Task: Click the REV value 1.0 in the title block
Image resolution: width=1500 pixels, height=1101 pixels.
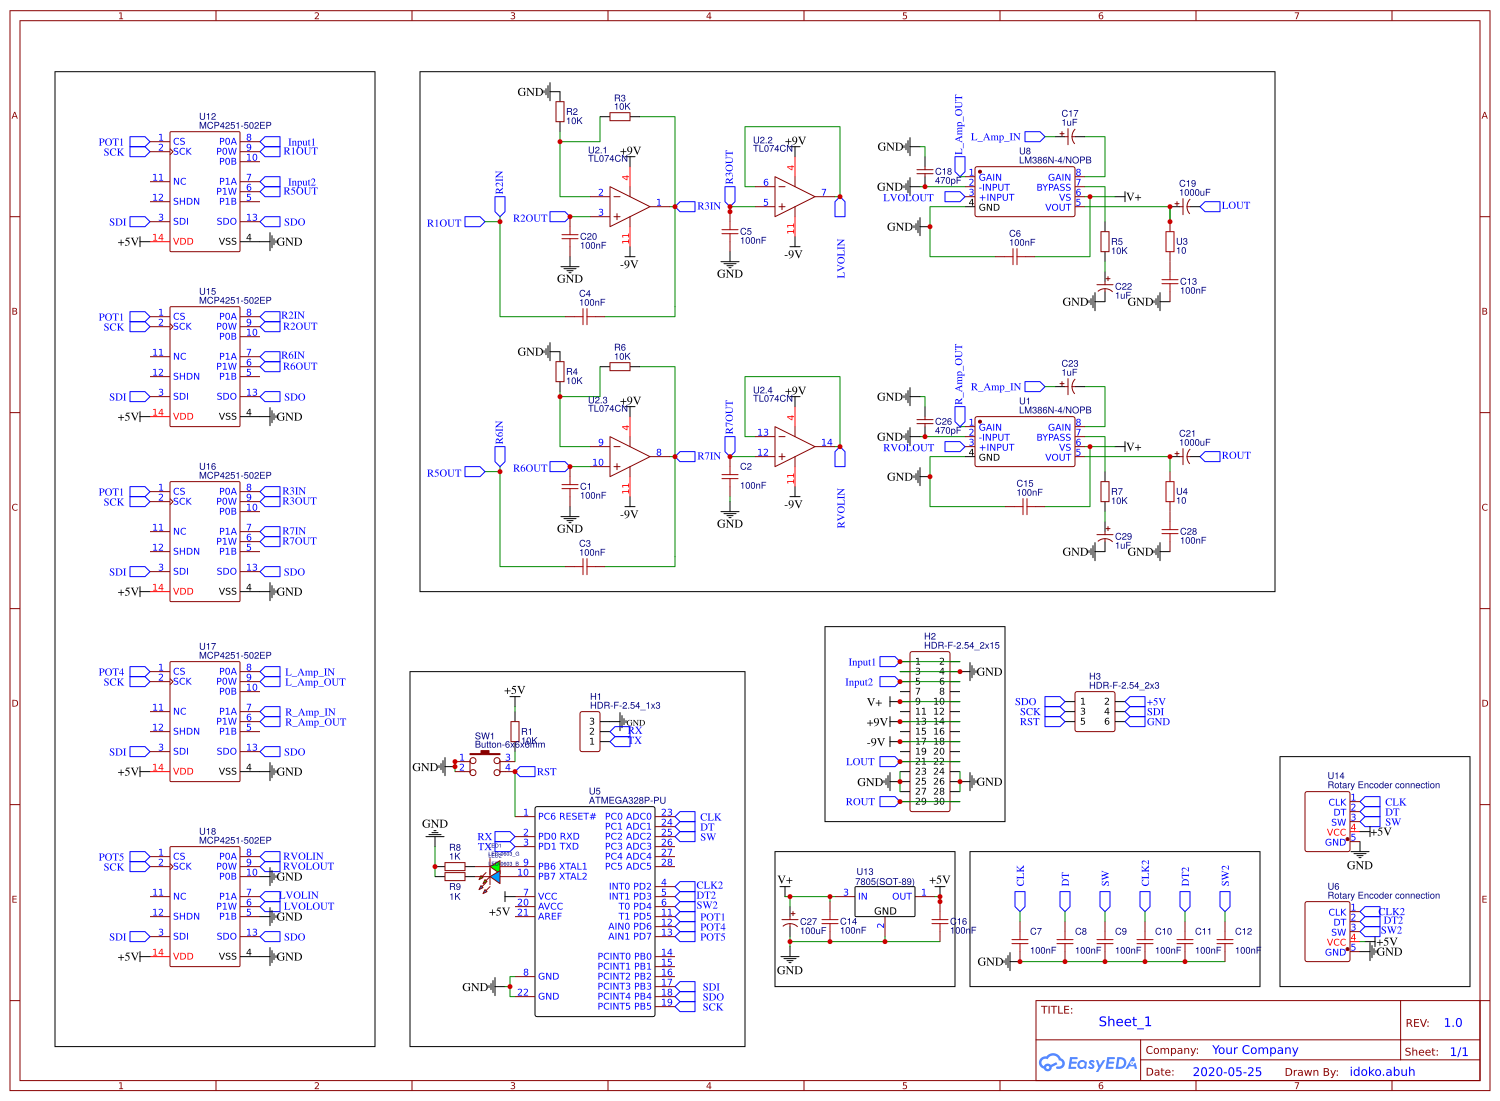Action: (1451, 1022)
